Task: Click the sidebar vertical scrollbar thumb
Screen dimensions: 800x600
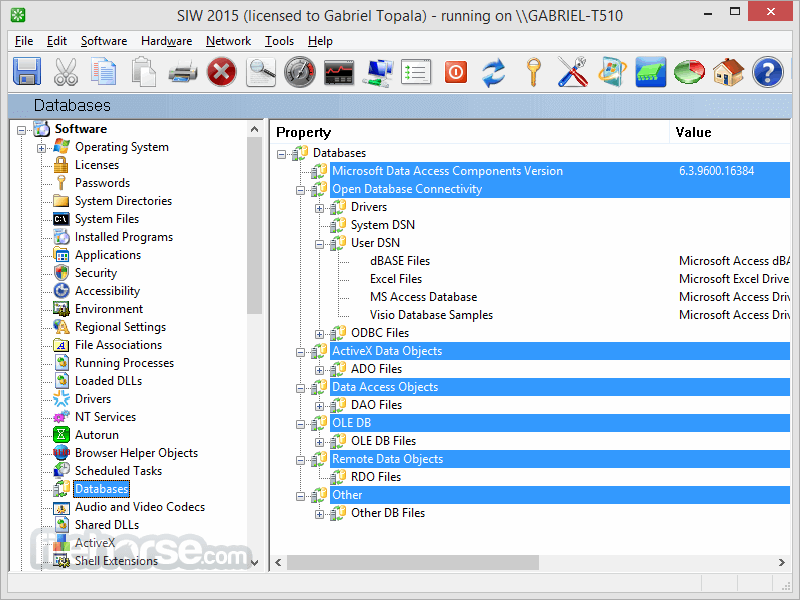Action: click(x=255, y=226)
